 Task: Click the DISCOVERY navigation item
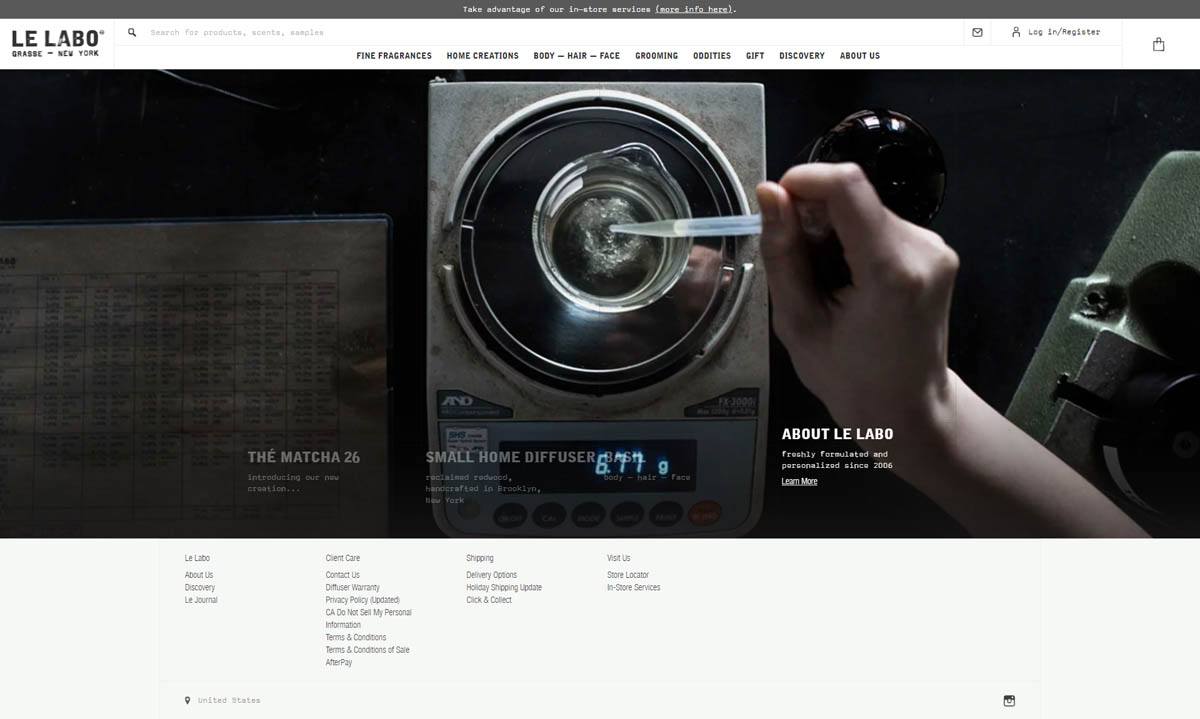click(801, 55)
